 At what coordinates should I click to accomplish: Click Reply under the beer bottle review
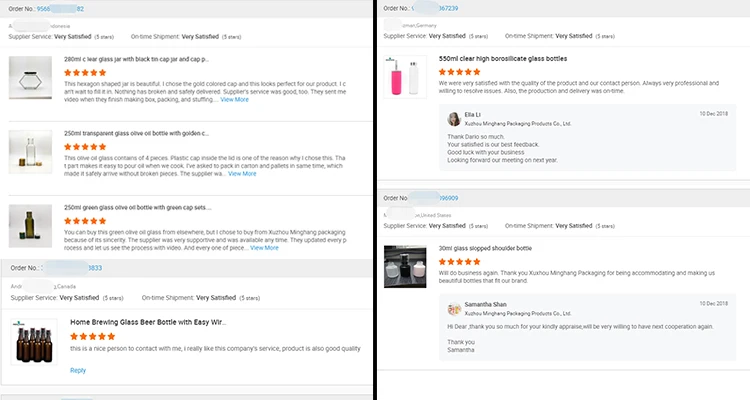tap(78, 370)
